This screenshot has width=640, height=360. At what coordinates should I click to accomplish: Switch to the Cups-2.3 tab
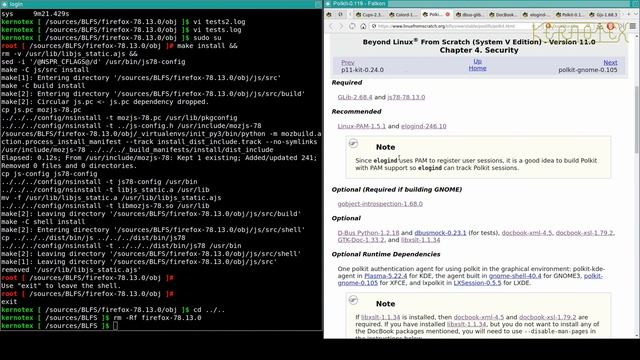(369, 15)
